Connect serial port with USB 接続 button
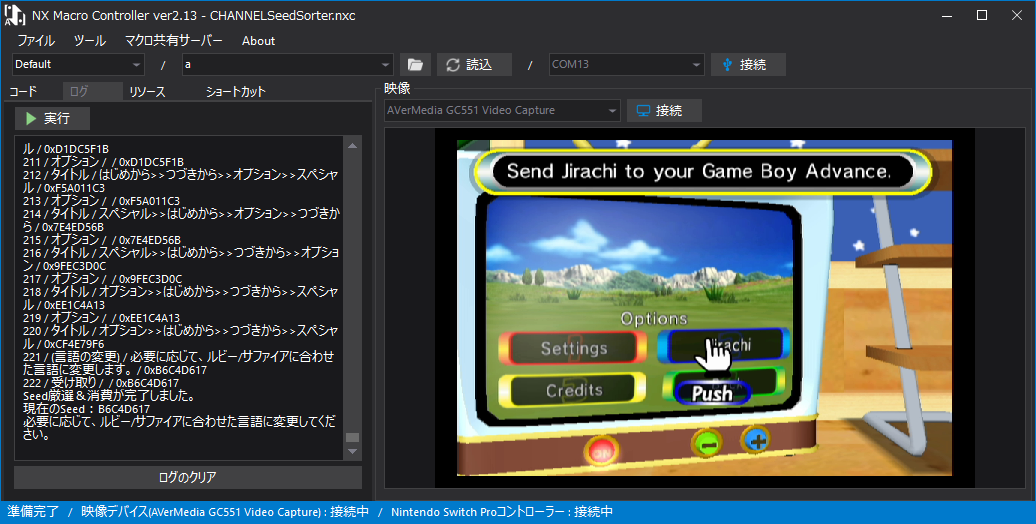The height and width of the screenshot is (524, 1036). click(x=748, y=64)
